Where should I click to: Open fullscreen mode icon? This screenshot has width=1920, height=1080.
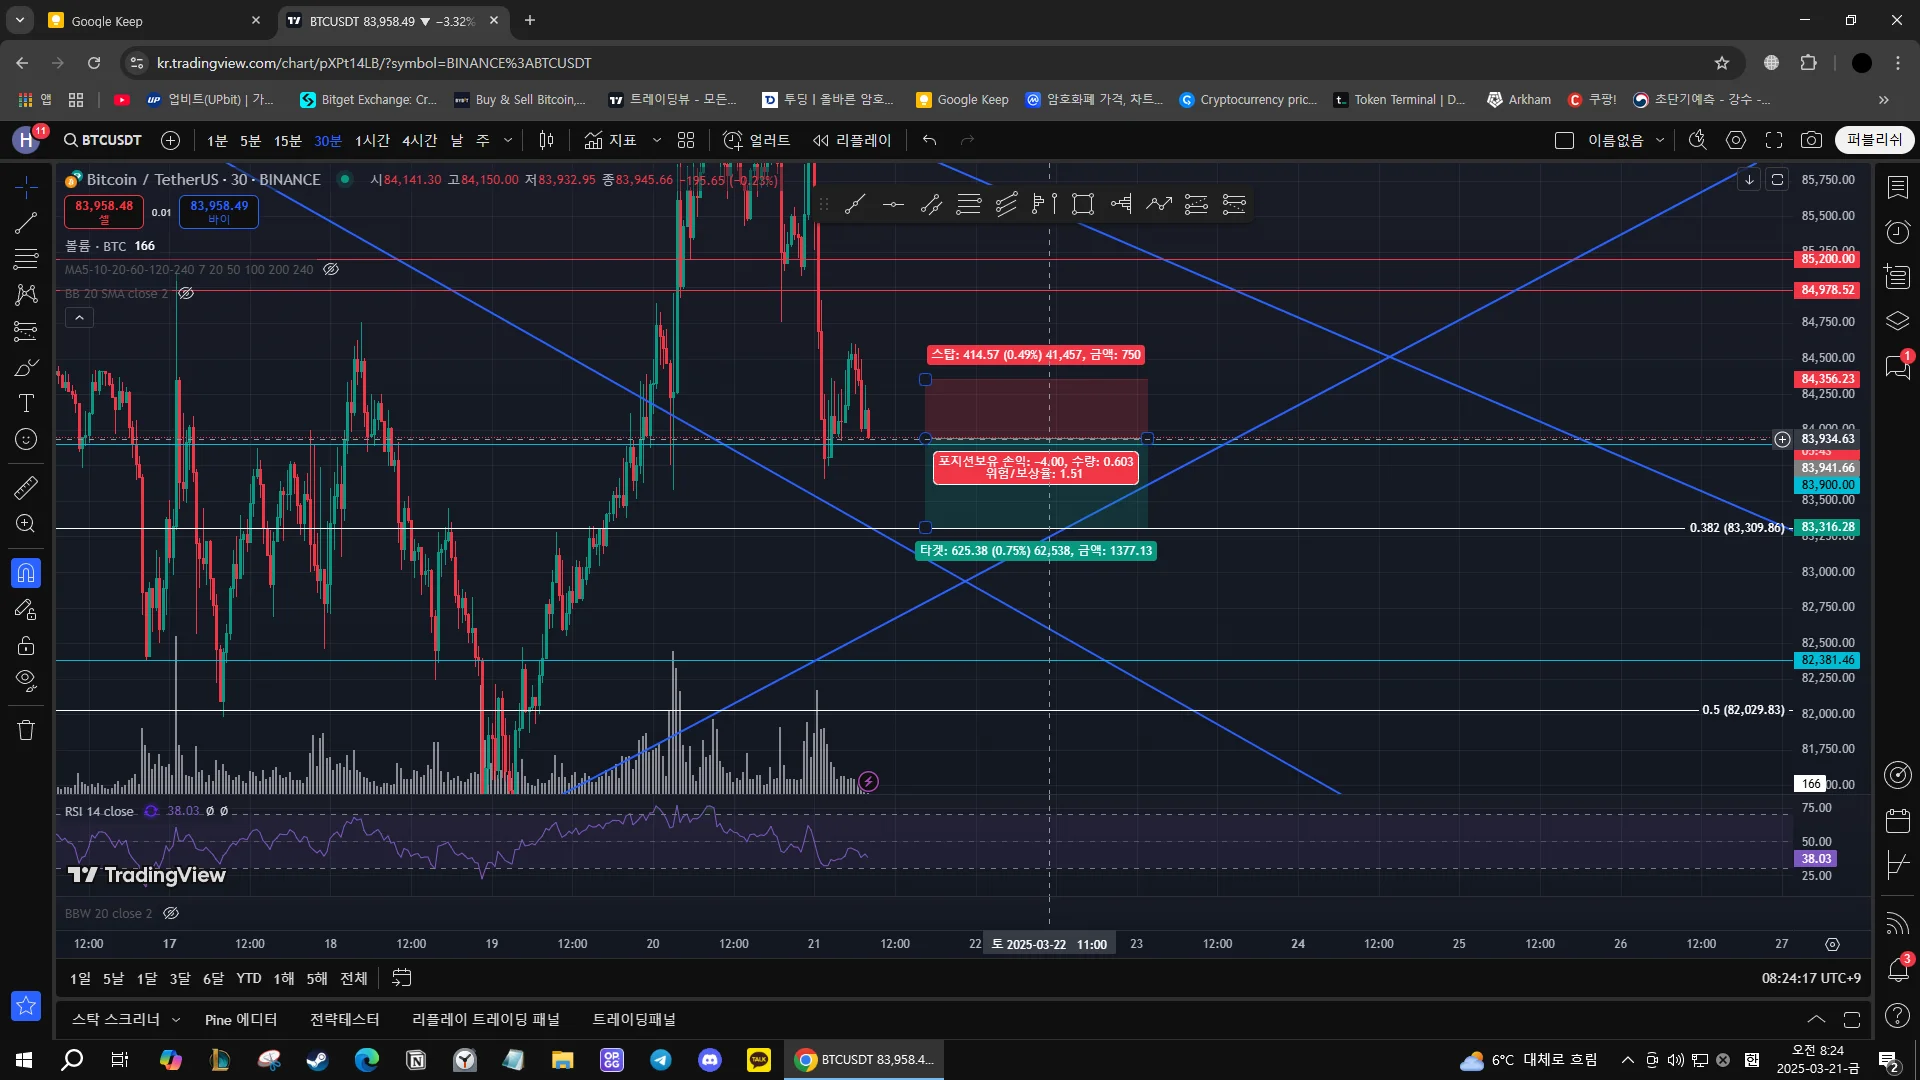(x=1774, y=140)
